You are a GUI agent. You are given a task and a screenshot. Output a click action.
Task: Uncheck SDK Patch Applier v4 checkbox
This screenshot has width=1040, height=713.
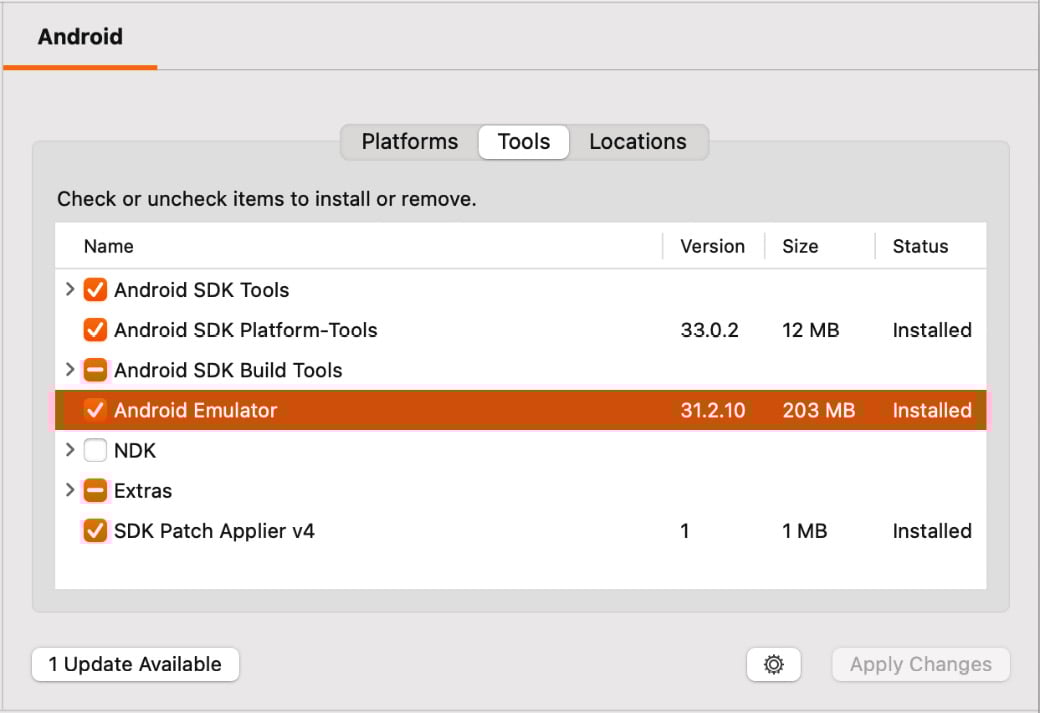(95, 531)
